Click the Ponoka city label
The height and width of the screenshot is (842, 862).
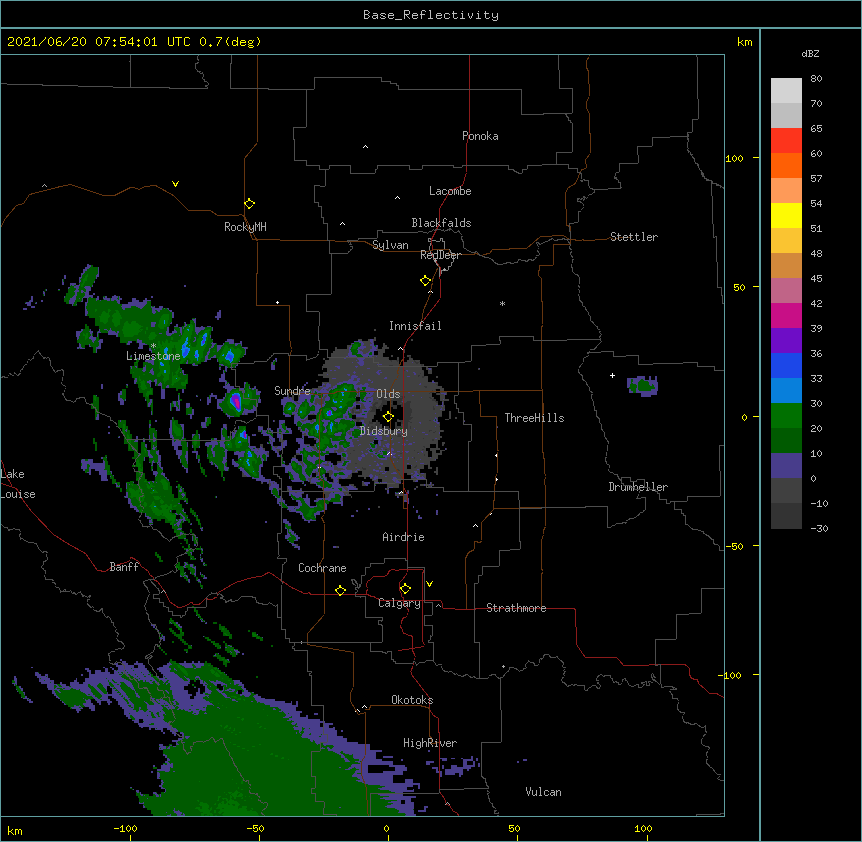pos(480,136)
